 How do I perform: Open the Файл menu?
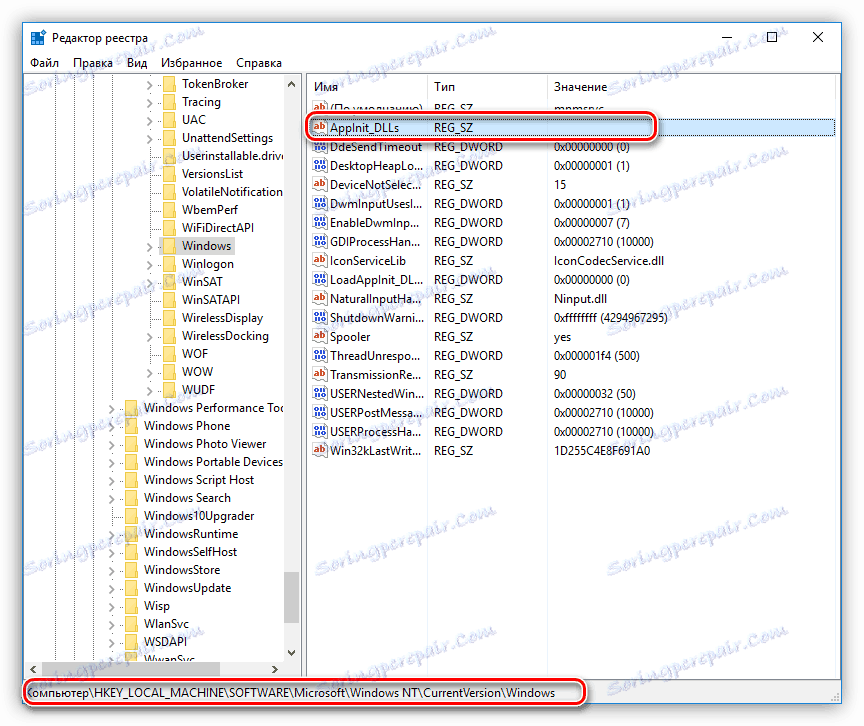tap(44, 63)
